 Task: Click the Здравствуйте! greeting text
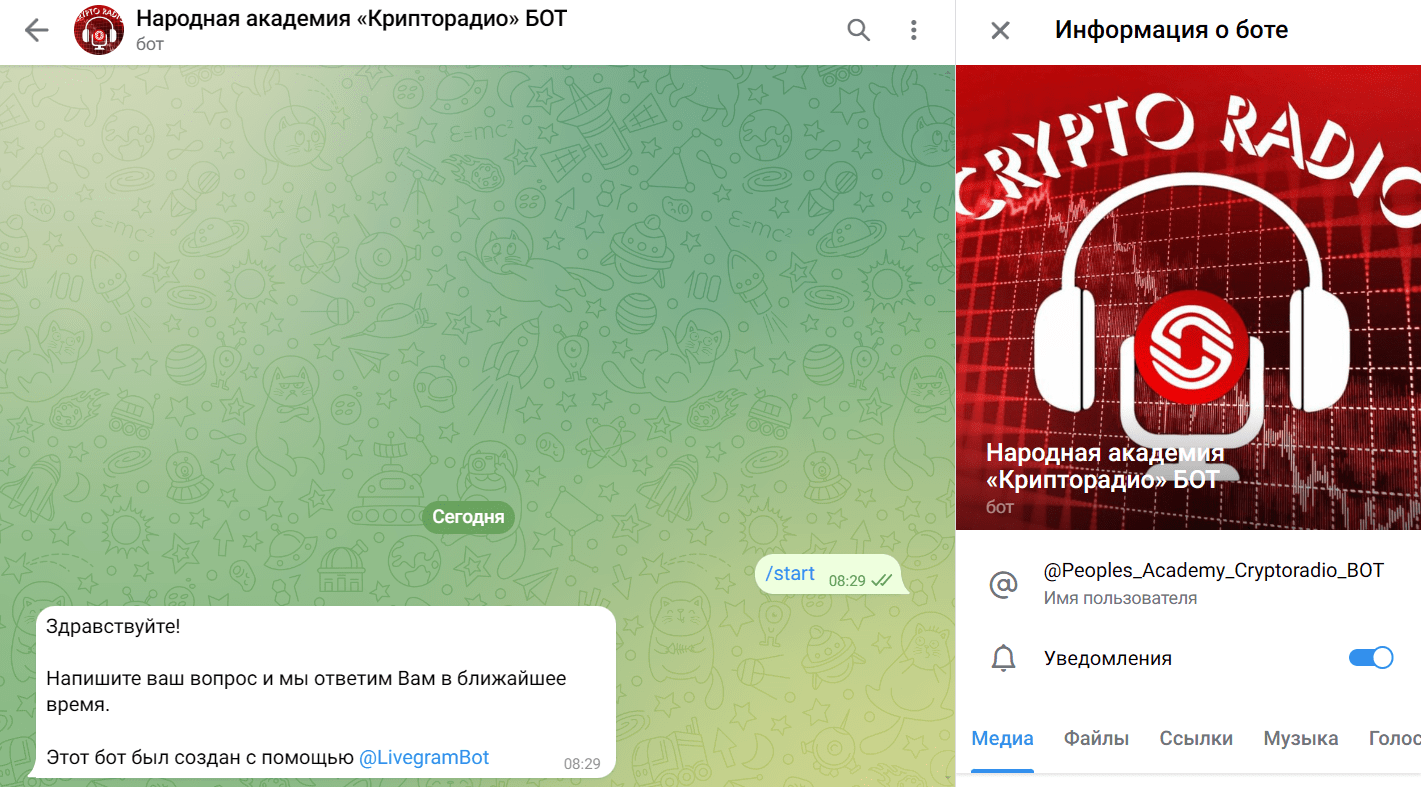coord(113,627)
